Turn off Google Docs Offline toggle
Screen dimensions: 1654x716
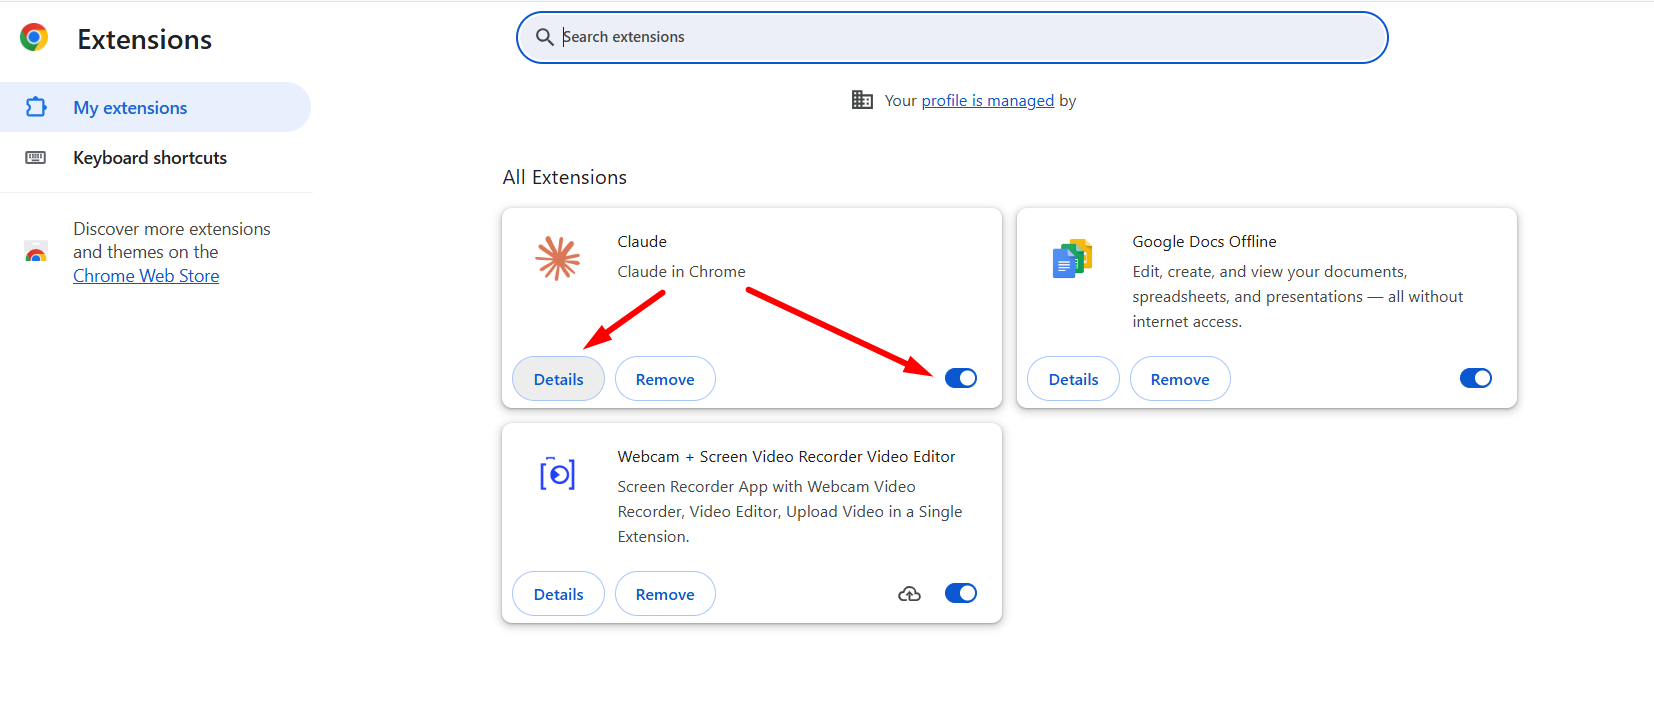pyautogui.click(x=1476, y=378)
